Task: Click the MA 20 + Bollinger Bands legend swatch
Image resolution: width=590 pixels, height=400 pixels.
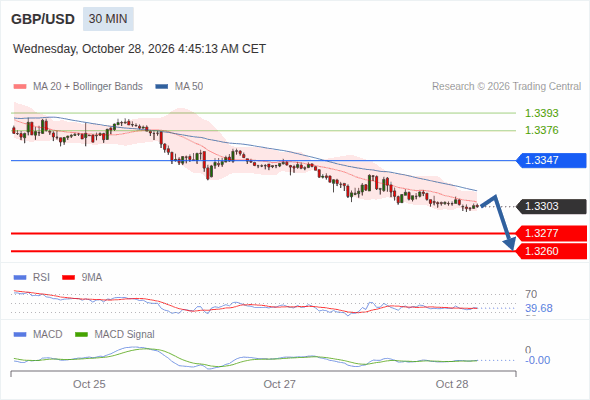Action: coord(20,87)
